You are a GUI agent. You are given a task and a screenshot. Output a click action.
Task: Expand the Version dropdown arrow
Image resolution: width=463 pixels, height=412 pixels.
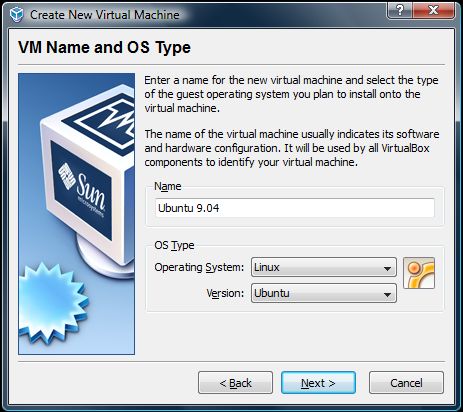click(x=387, y=294)
